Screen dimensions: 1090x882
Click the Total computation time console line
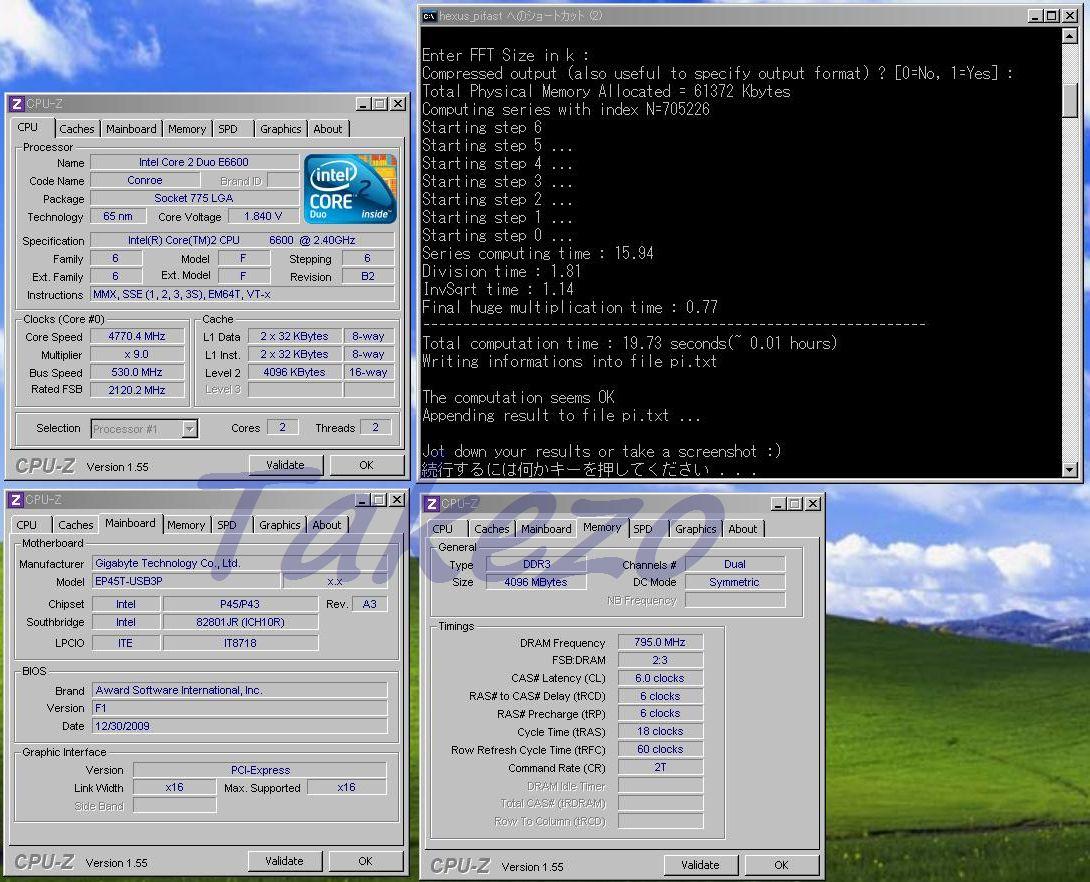pos(630,343)
